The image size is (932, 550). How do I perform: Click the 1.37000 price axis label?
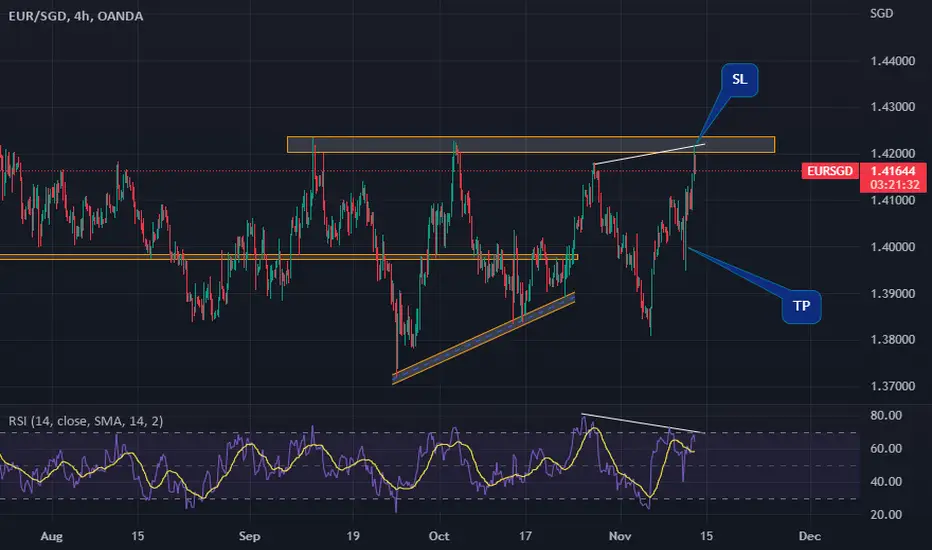click(892, 386)
